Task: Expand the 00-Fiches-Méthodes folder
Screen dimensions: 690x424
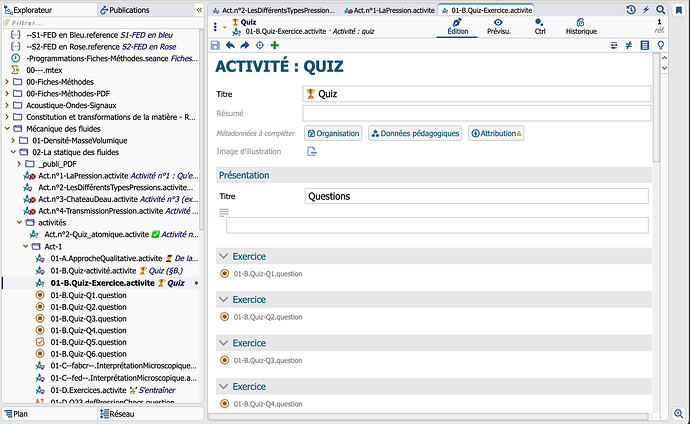Action: point(7,82)
